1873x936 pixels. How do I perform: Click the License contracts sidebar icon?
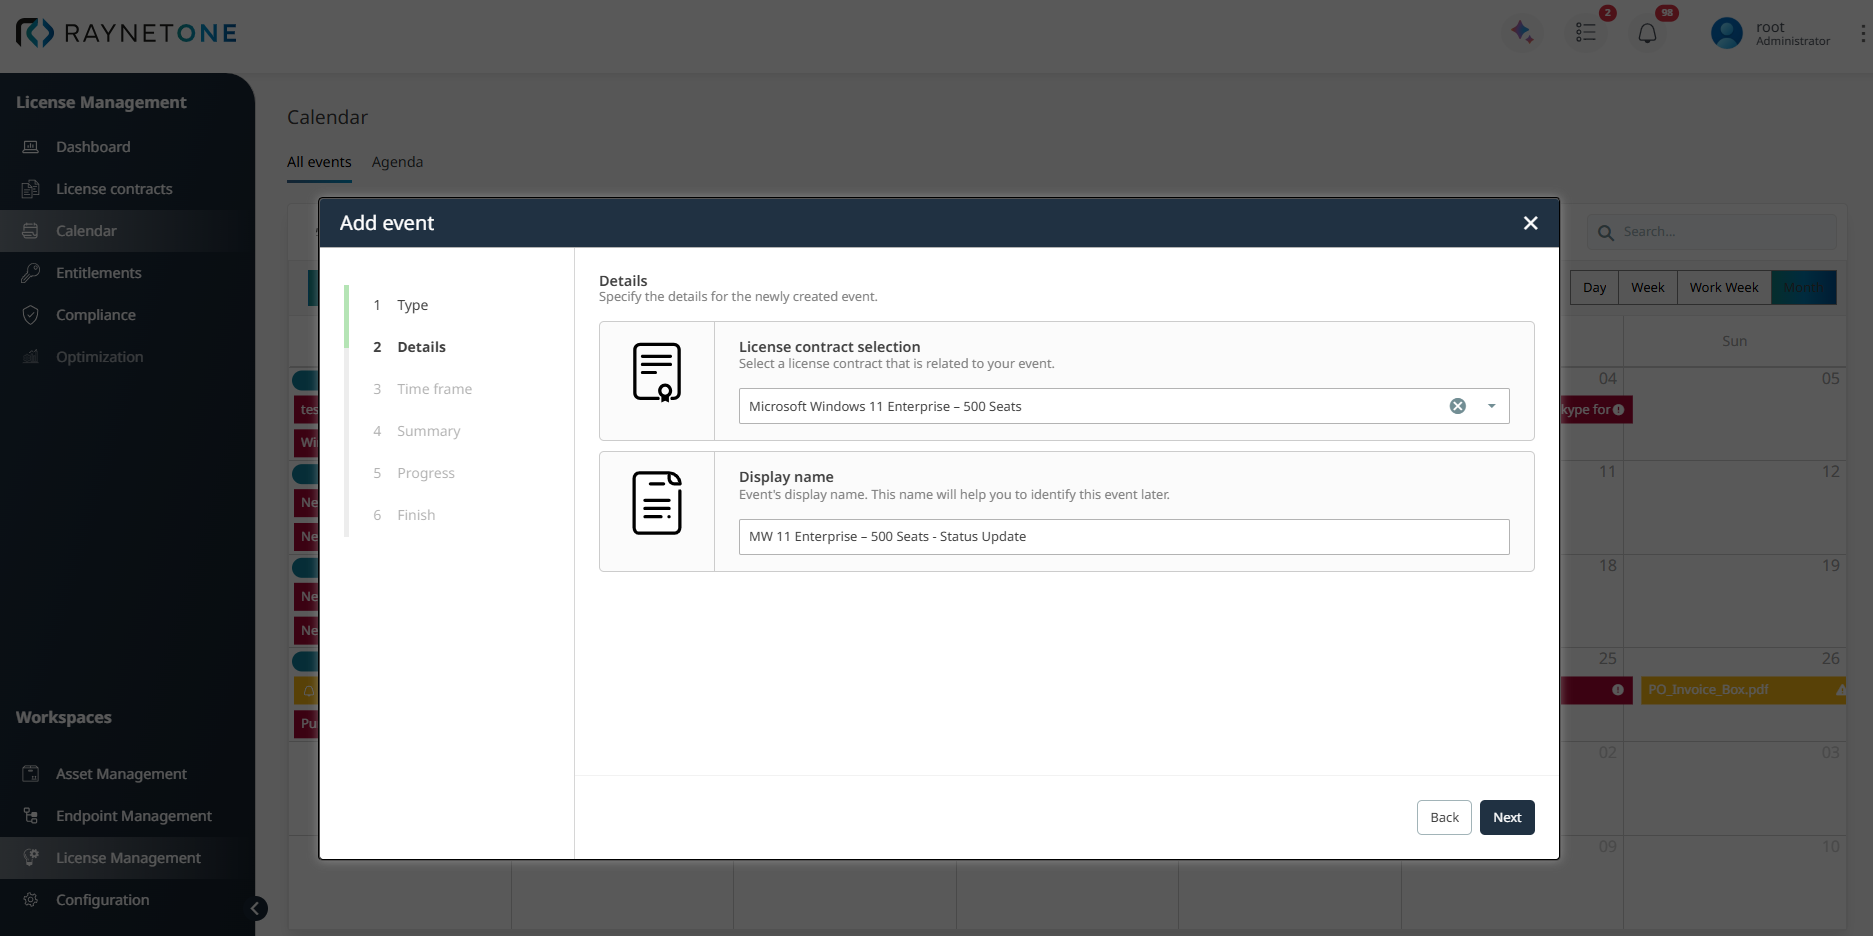click(x=31, y=189)
